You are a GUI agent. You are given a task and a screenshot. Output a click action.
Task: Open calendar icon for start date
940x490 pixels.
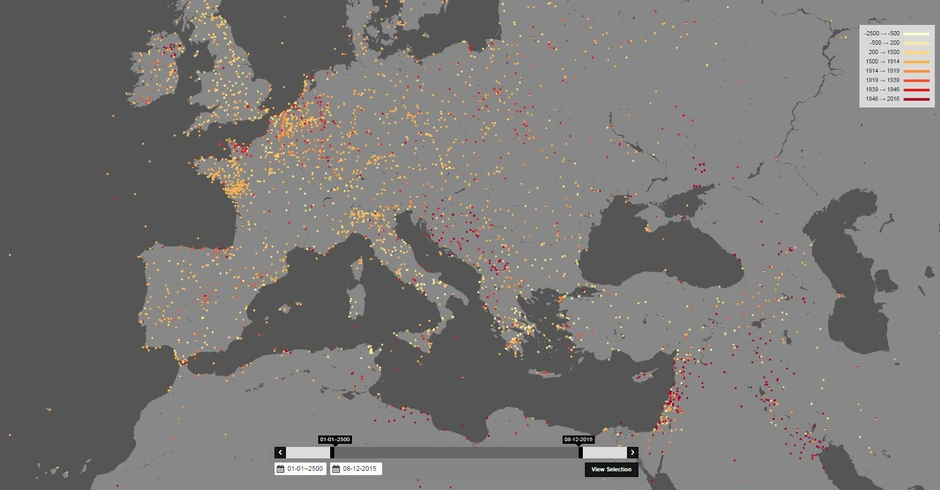pyautogui.click(x=281, y=469)
